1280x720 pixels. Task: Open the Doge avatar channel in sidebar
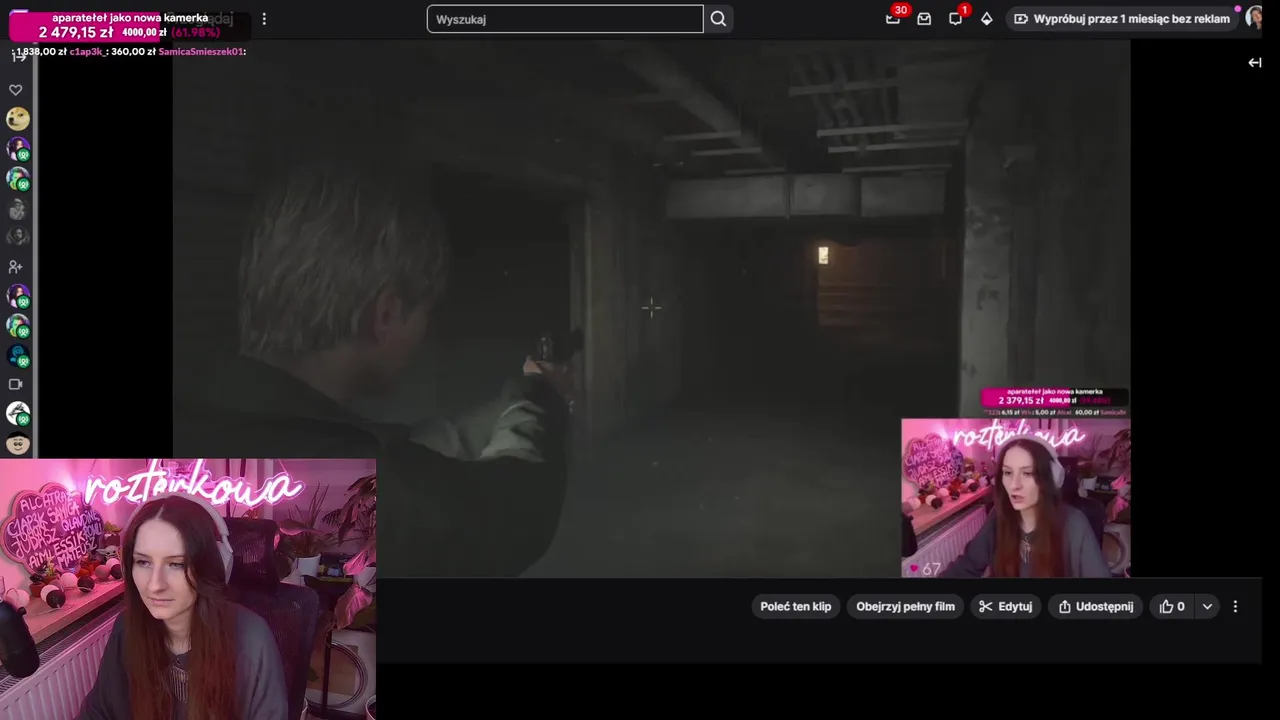point(18,119)
